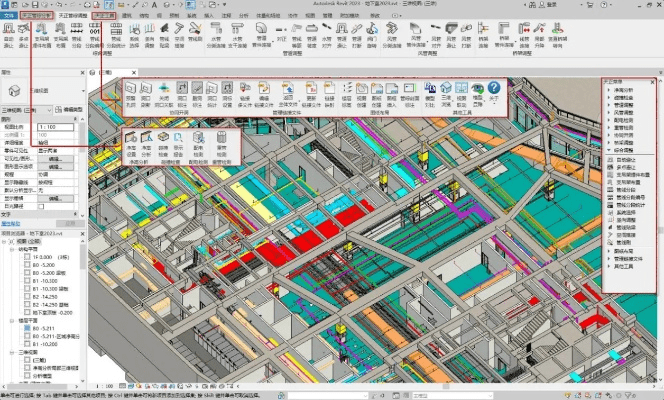This screenshot has height=400, width=664.
Task: Switch to the 天正工具 ribbon tab
Action: click(x=105, y=16)
